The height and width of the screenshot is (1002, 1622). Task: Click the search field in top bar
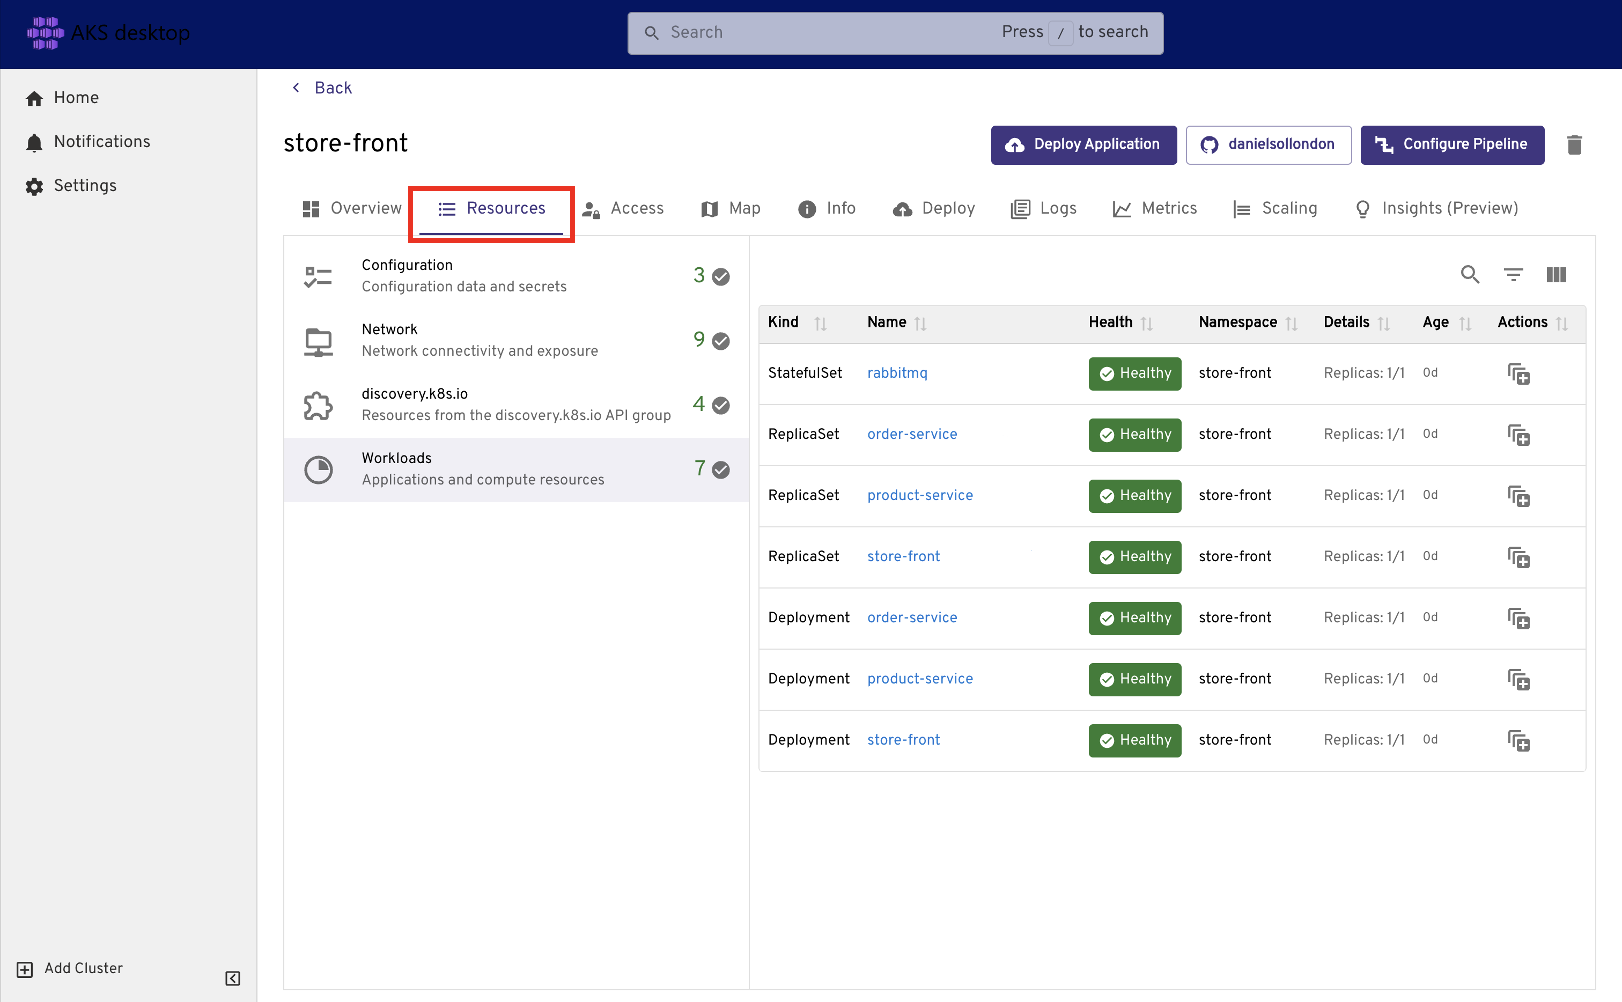895,33
